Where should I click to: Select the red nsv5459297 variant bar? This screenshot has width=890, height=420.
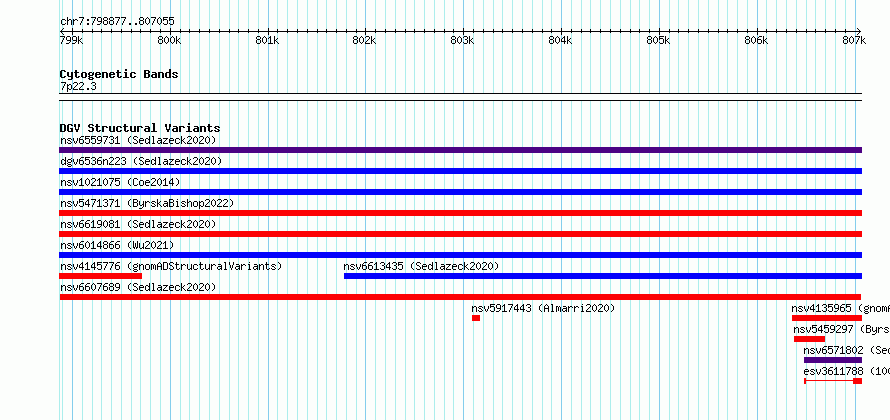tap(809, 339)
